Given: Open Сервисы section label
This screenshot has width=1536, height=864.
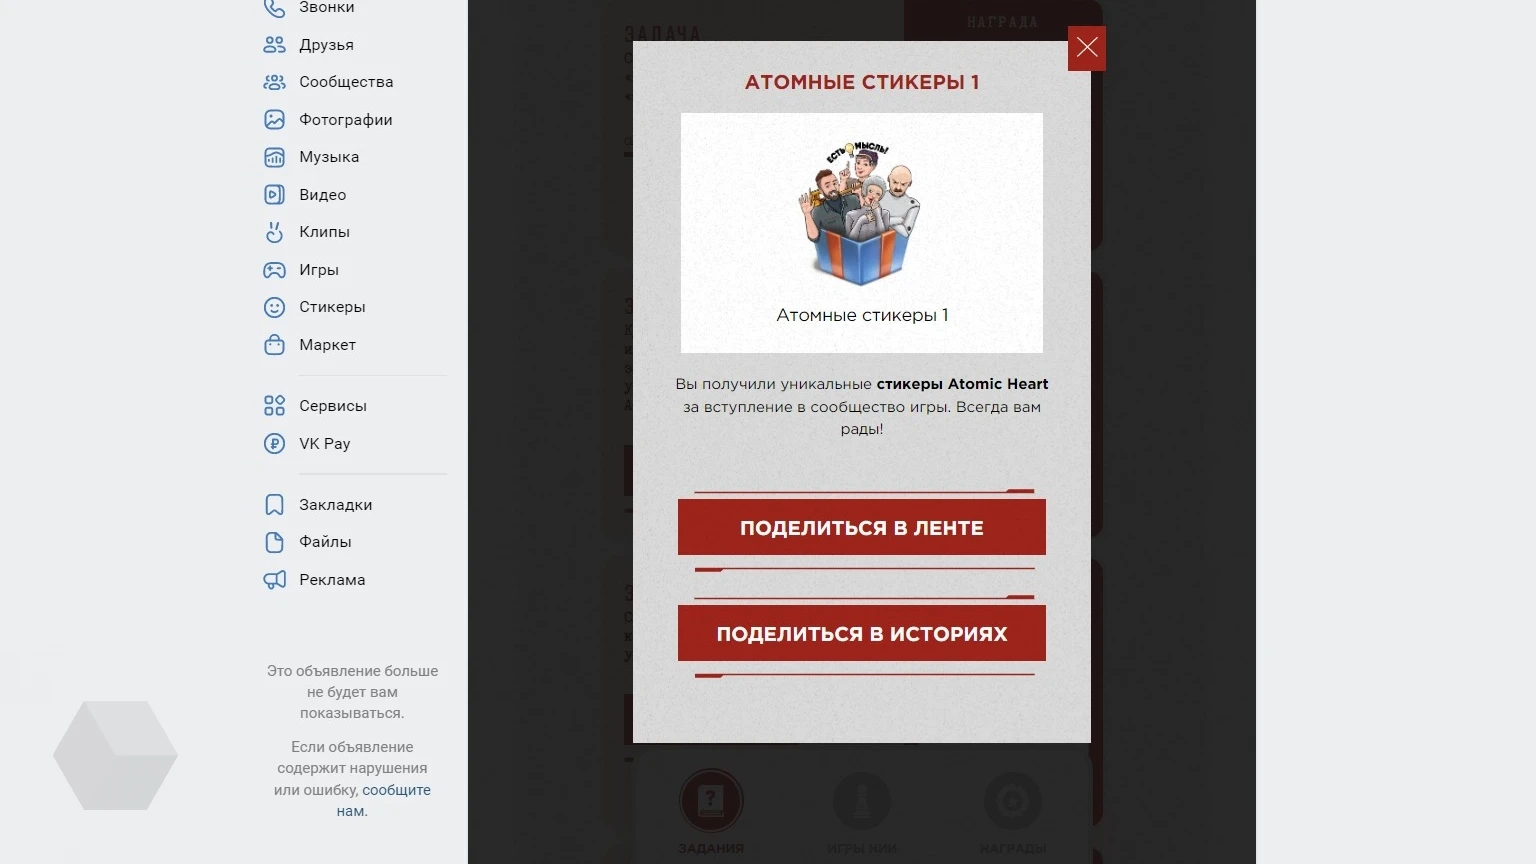Looking at the screenshot, I should click(x=333, y=406).
